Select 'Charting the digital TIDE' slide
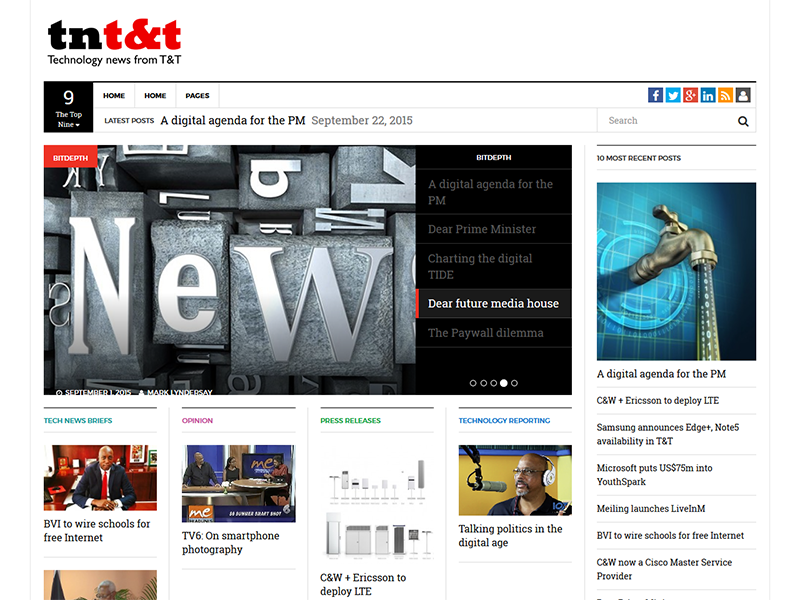This screenshot has width=800, height=600. 493,266
